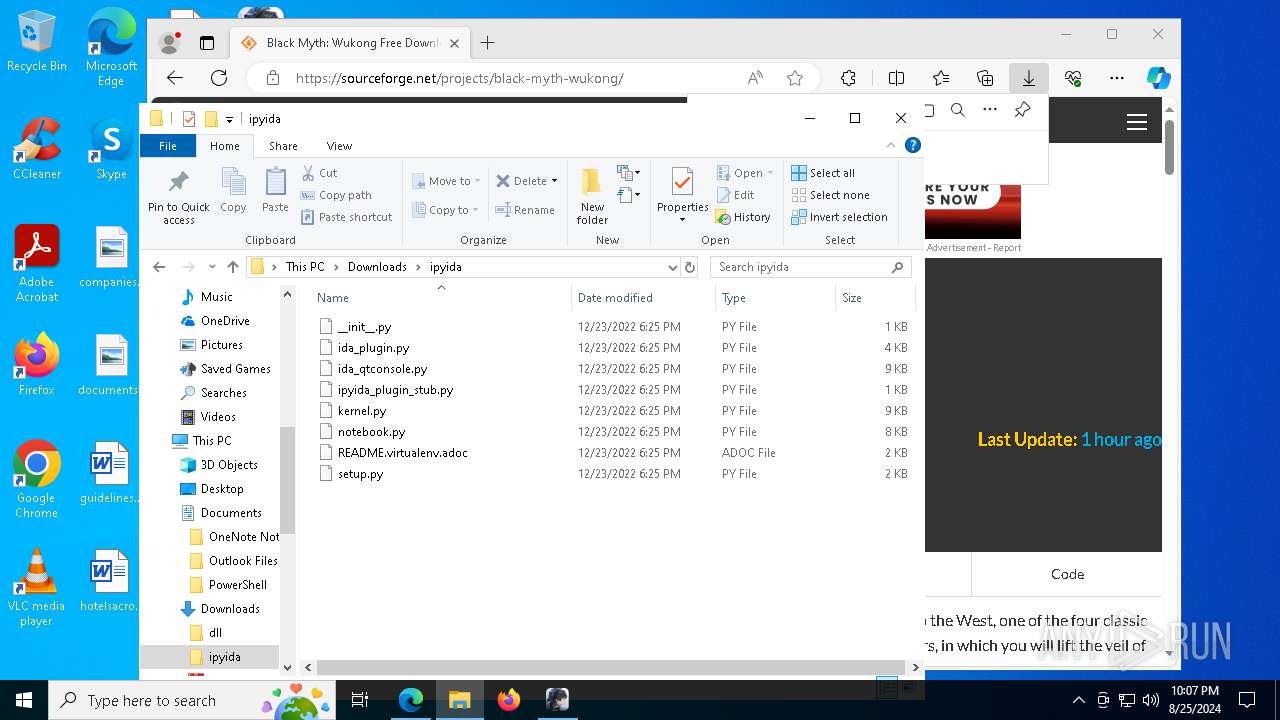This screenshot has height=720, width=1280.
Task: Select the kernel.py file
Action: click(x=361, y=411)
